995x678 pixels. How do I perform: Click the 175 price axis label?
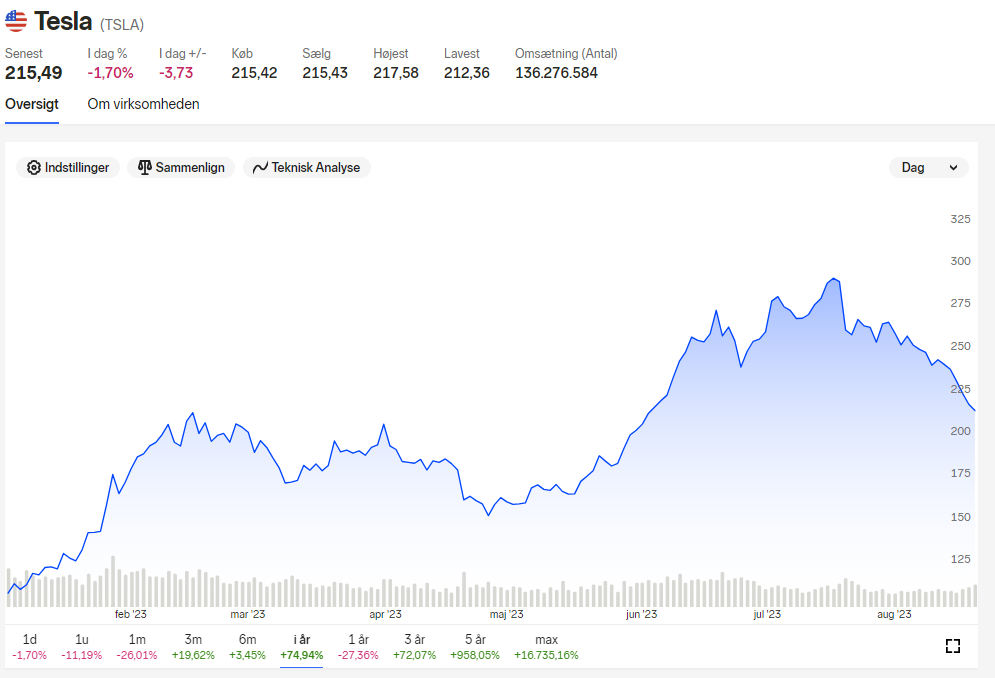coord(960,473)
